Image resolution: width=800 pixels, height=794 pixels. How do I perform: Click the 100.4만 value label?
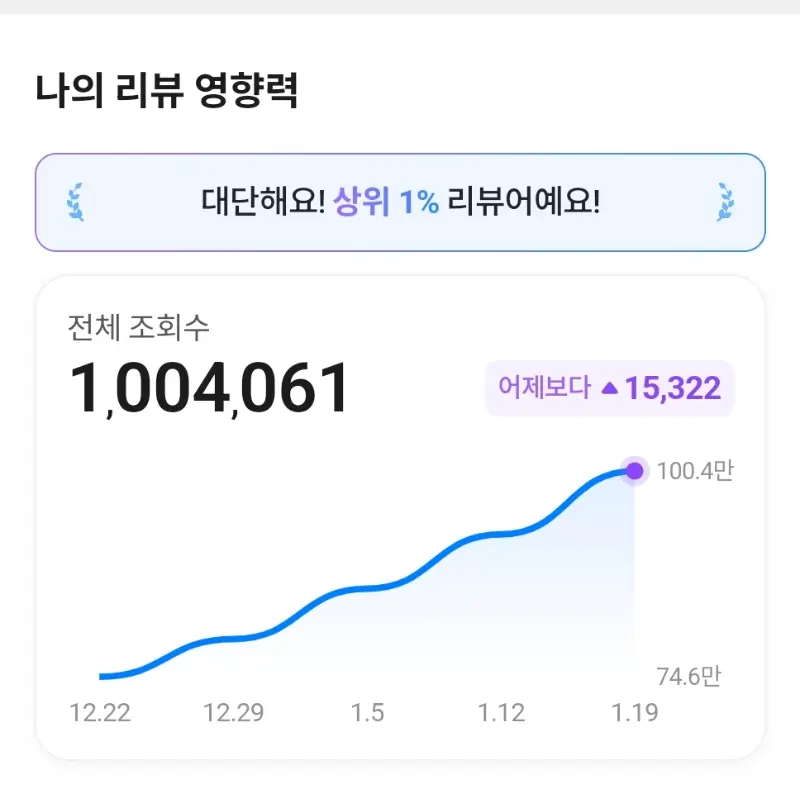[x=697, y=472]
